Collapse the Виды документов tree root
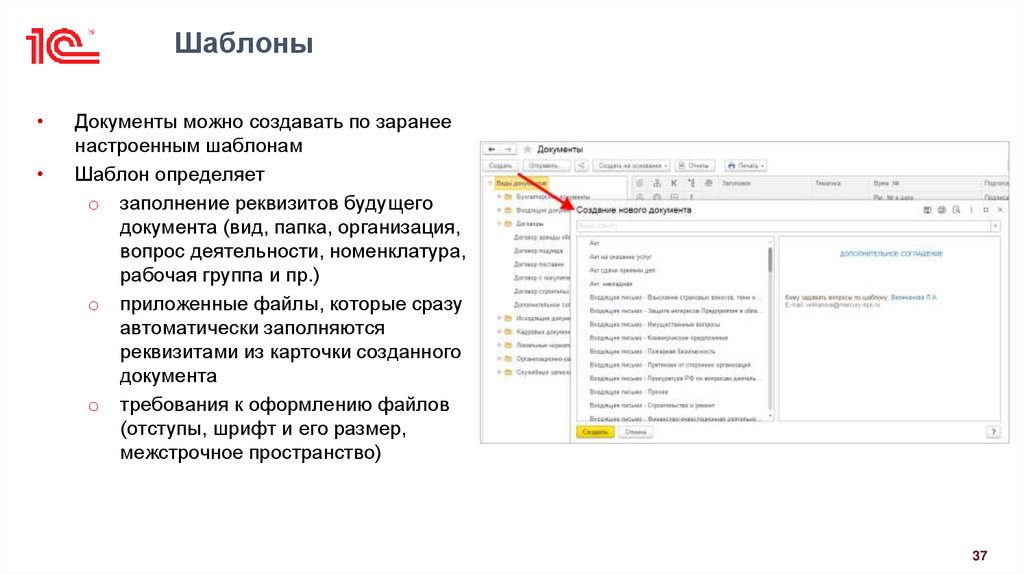 [x=490, y=183]
